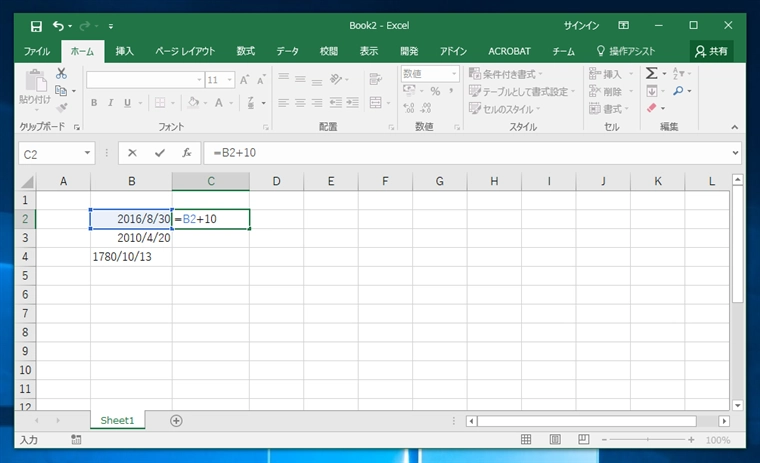Open the fill color bucket

[193, 103]
